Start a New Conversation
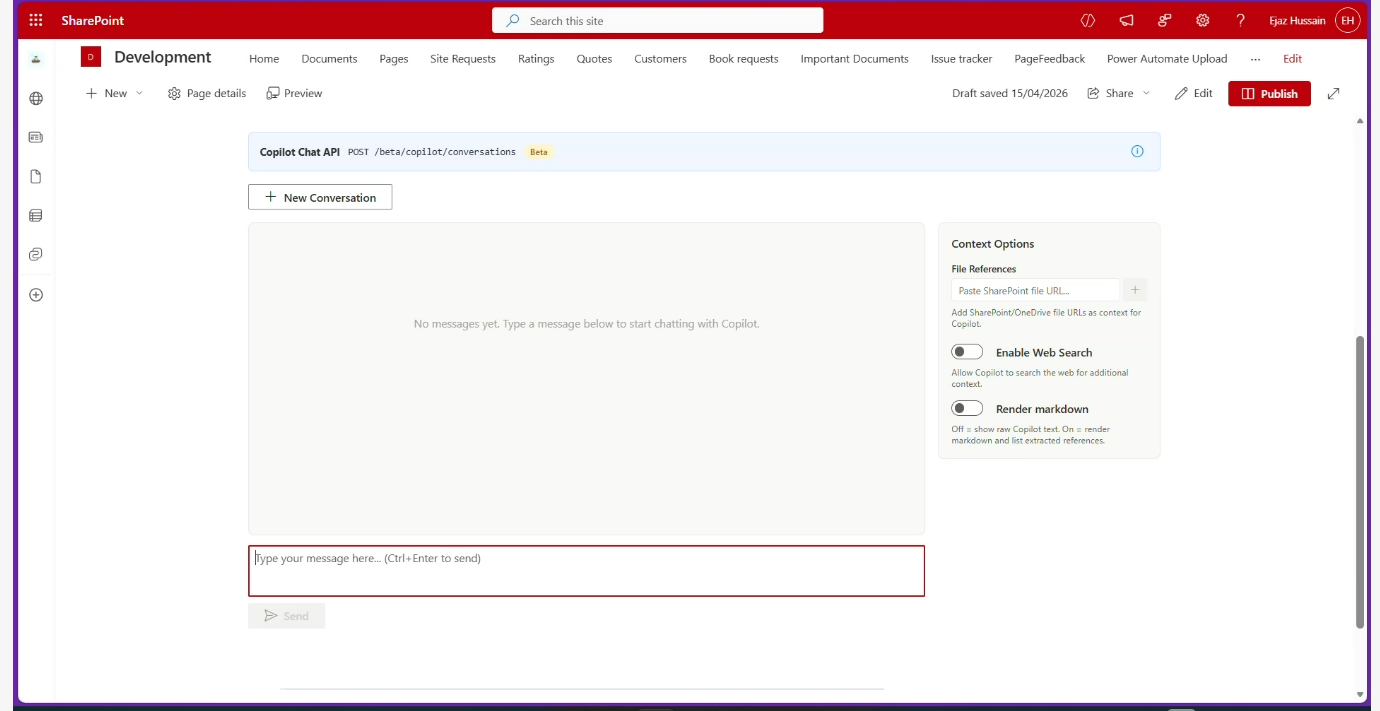 tap(320, 197)
